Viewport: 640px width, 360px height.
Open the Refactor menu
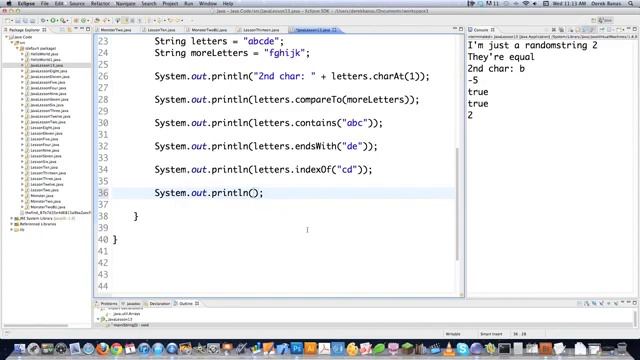pyautogui.click(x=100, y=3)
